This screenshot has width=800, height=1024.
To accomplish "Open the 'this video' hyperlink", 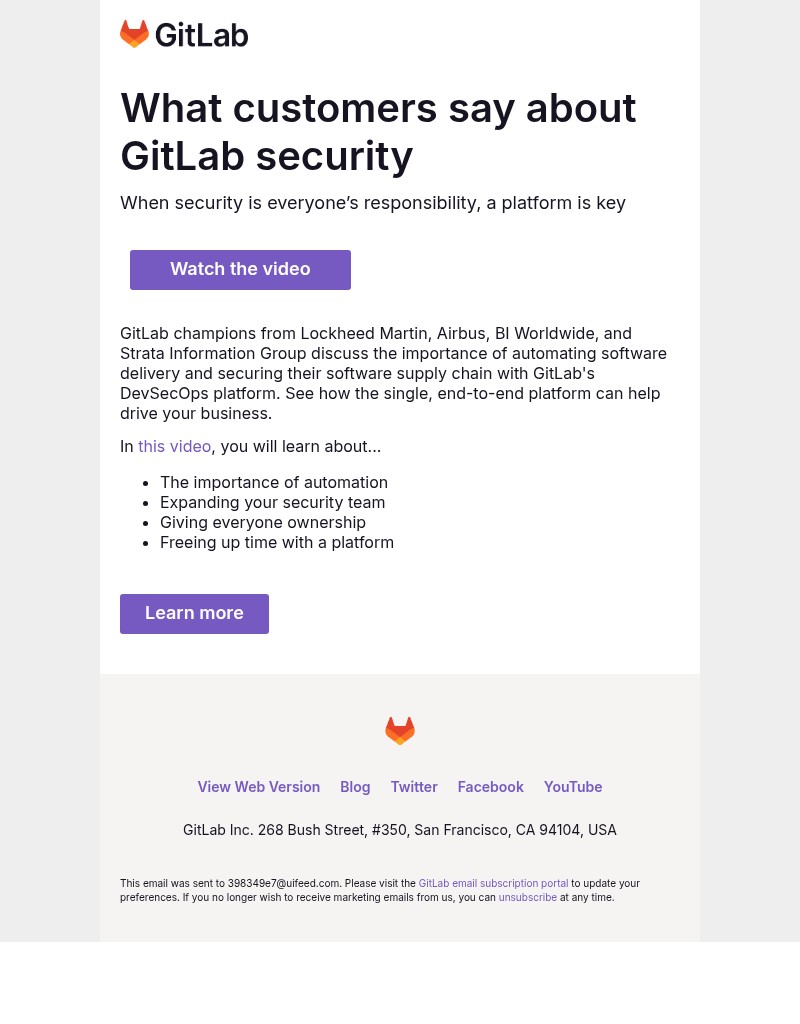I will (174, 446).
